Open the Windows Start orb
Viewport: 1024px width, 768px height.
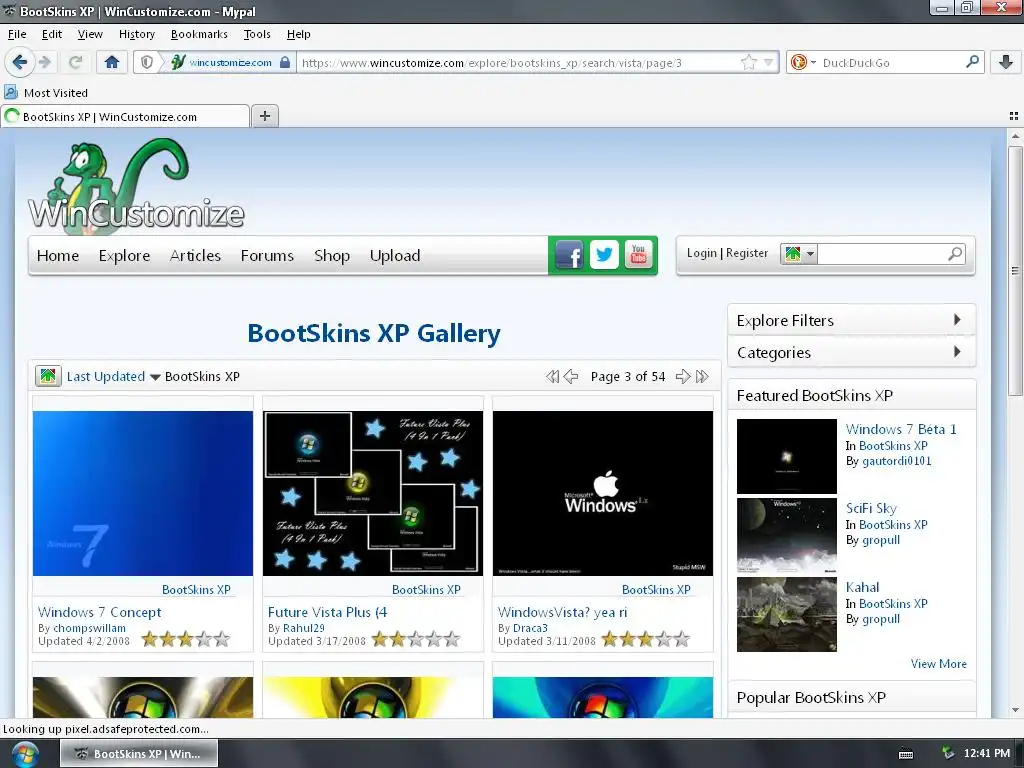25,754
